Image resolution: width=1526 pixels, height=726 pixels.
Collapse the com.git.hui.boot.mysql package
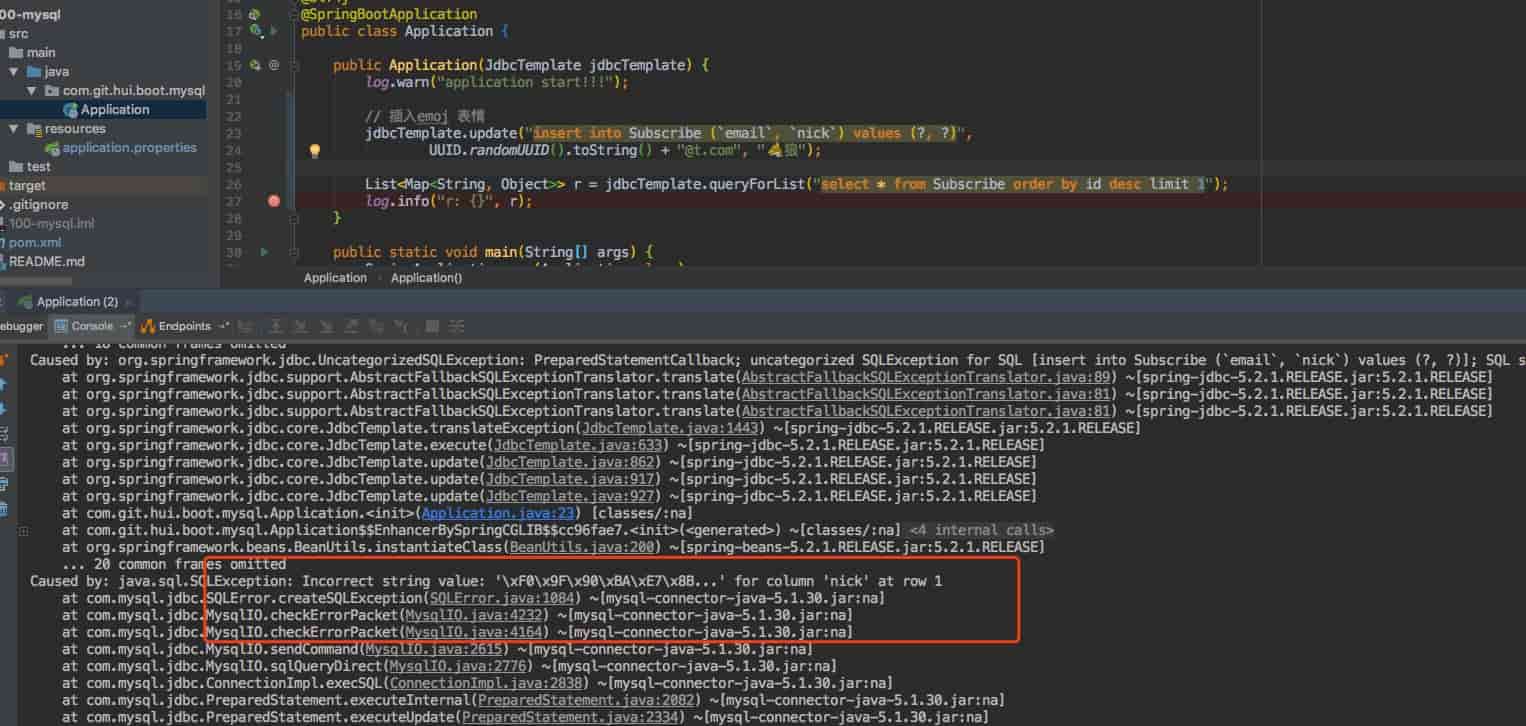[x=32, y=91]
